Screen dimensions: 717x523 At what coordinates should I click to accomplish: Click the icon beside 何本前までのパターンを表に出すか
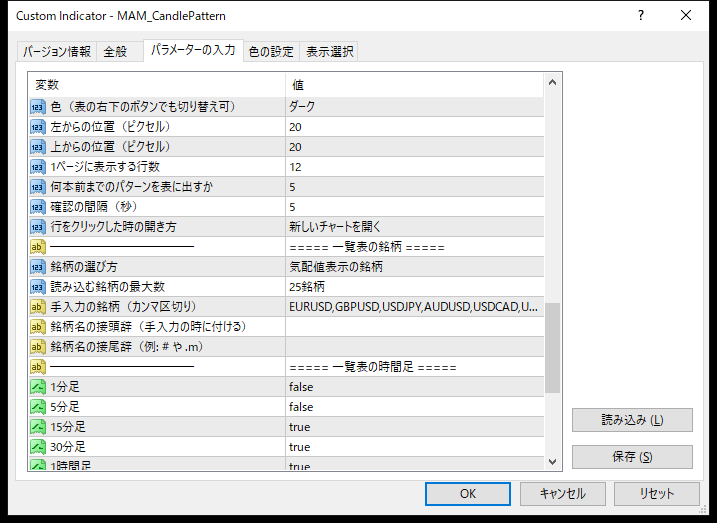[38, 187]
